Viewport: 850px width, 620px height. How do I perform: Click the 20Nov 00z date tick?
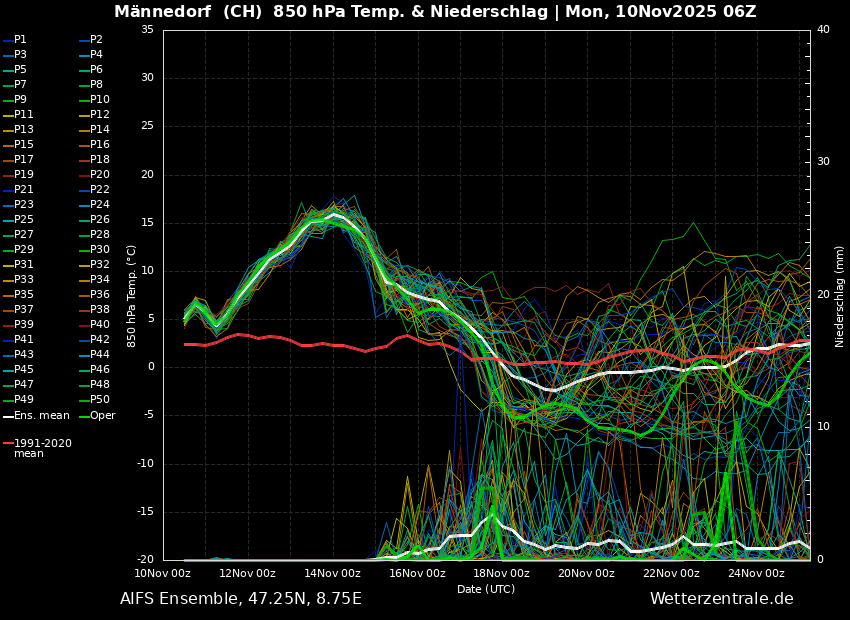(x=586, y=573)
